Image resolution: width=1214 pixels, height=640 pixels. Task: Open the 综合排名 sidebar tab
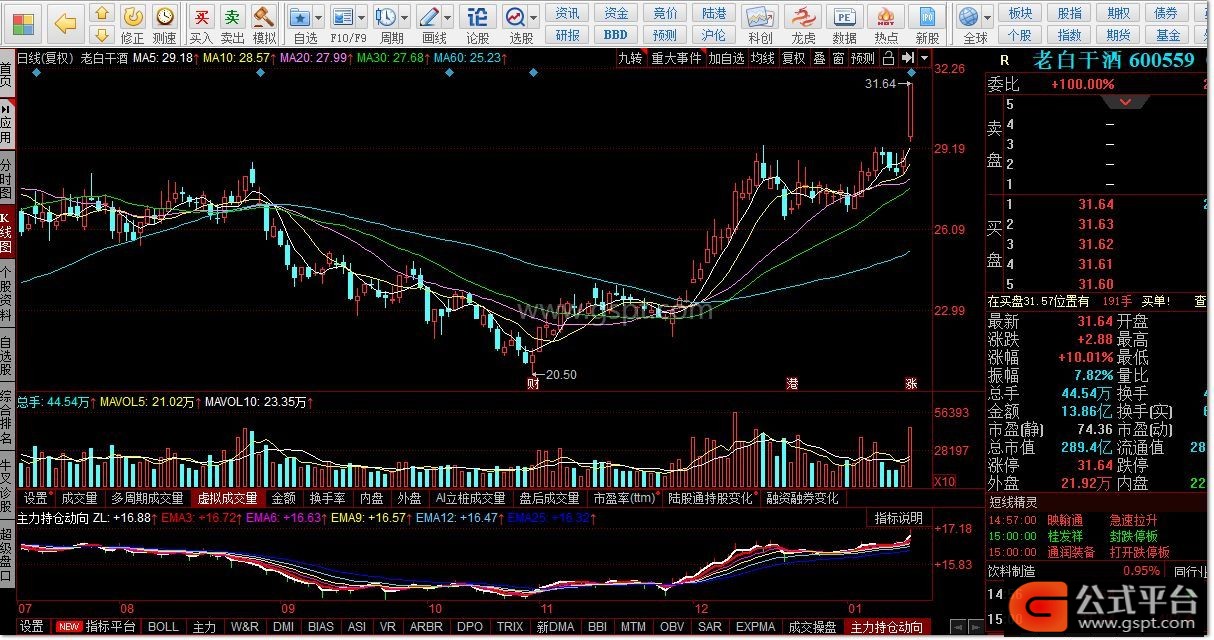point(7,418)
